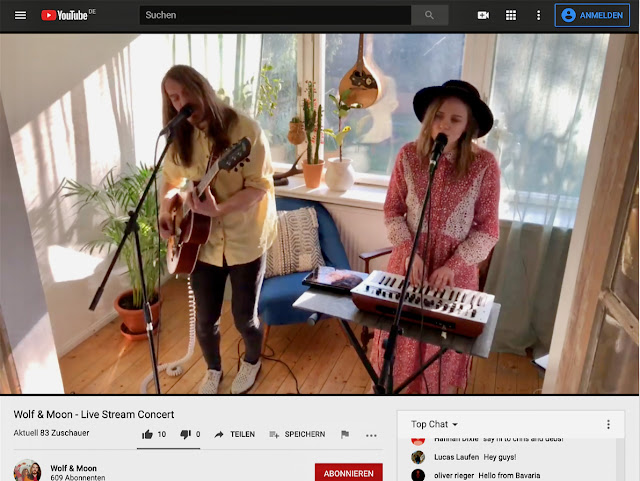Select the 'Hello from Bavaria' chat message
Image resolution: width=640 pixels, height=481 pixels.
(509, 475)
